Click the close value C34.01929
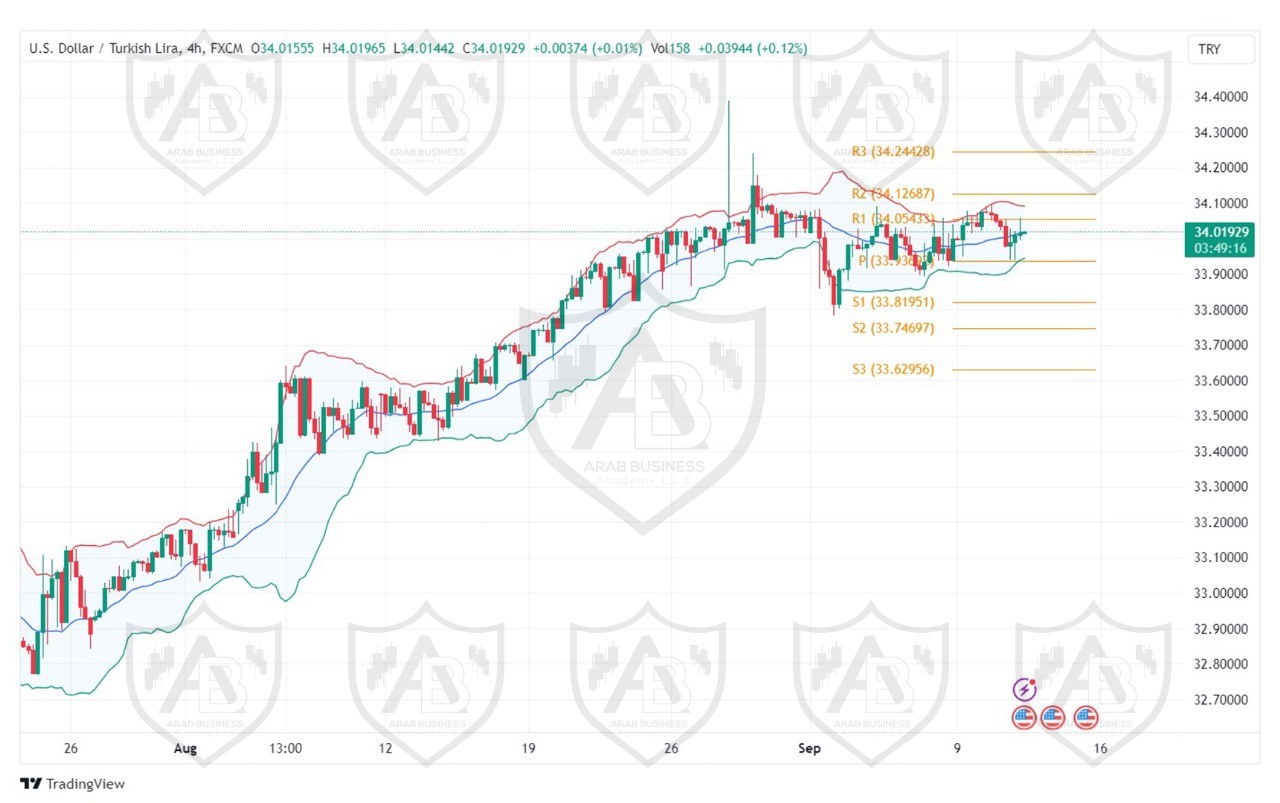 point(494,48)
